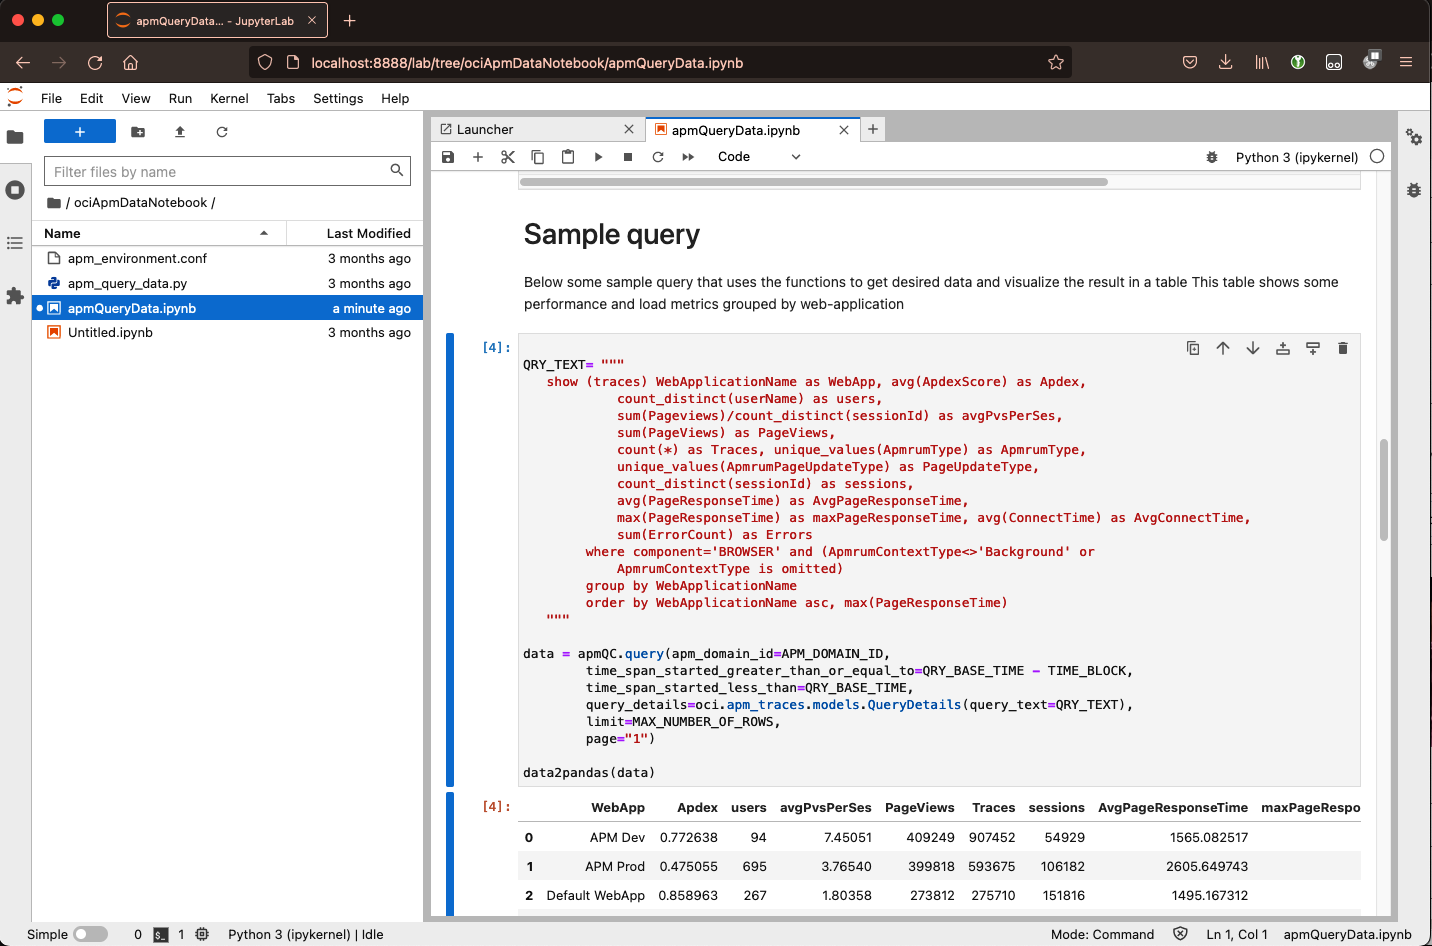Insert a new cell below with plus icon
1432x946 pixels.
coord(478,157)
